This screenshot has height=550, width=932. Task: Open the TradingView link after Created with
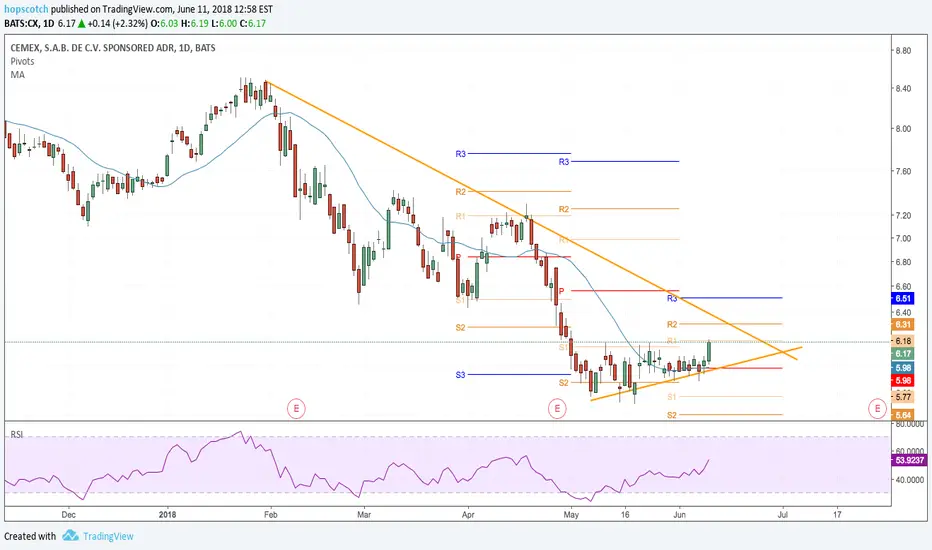[x=108, y=536]
